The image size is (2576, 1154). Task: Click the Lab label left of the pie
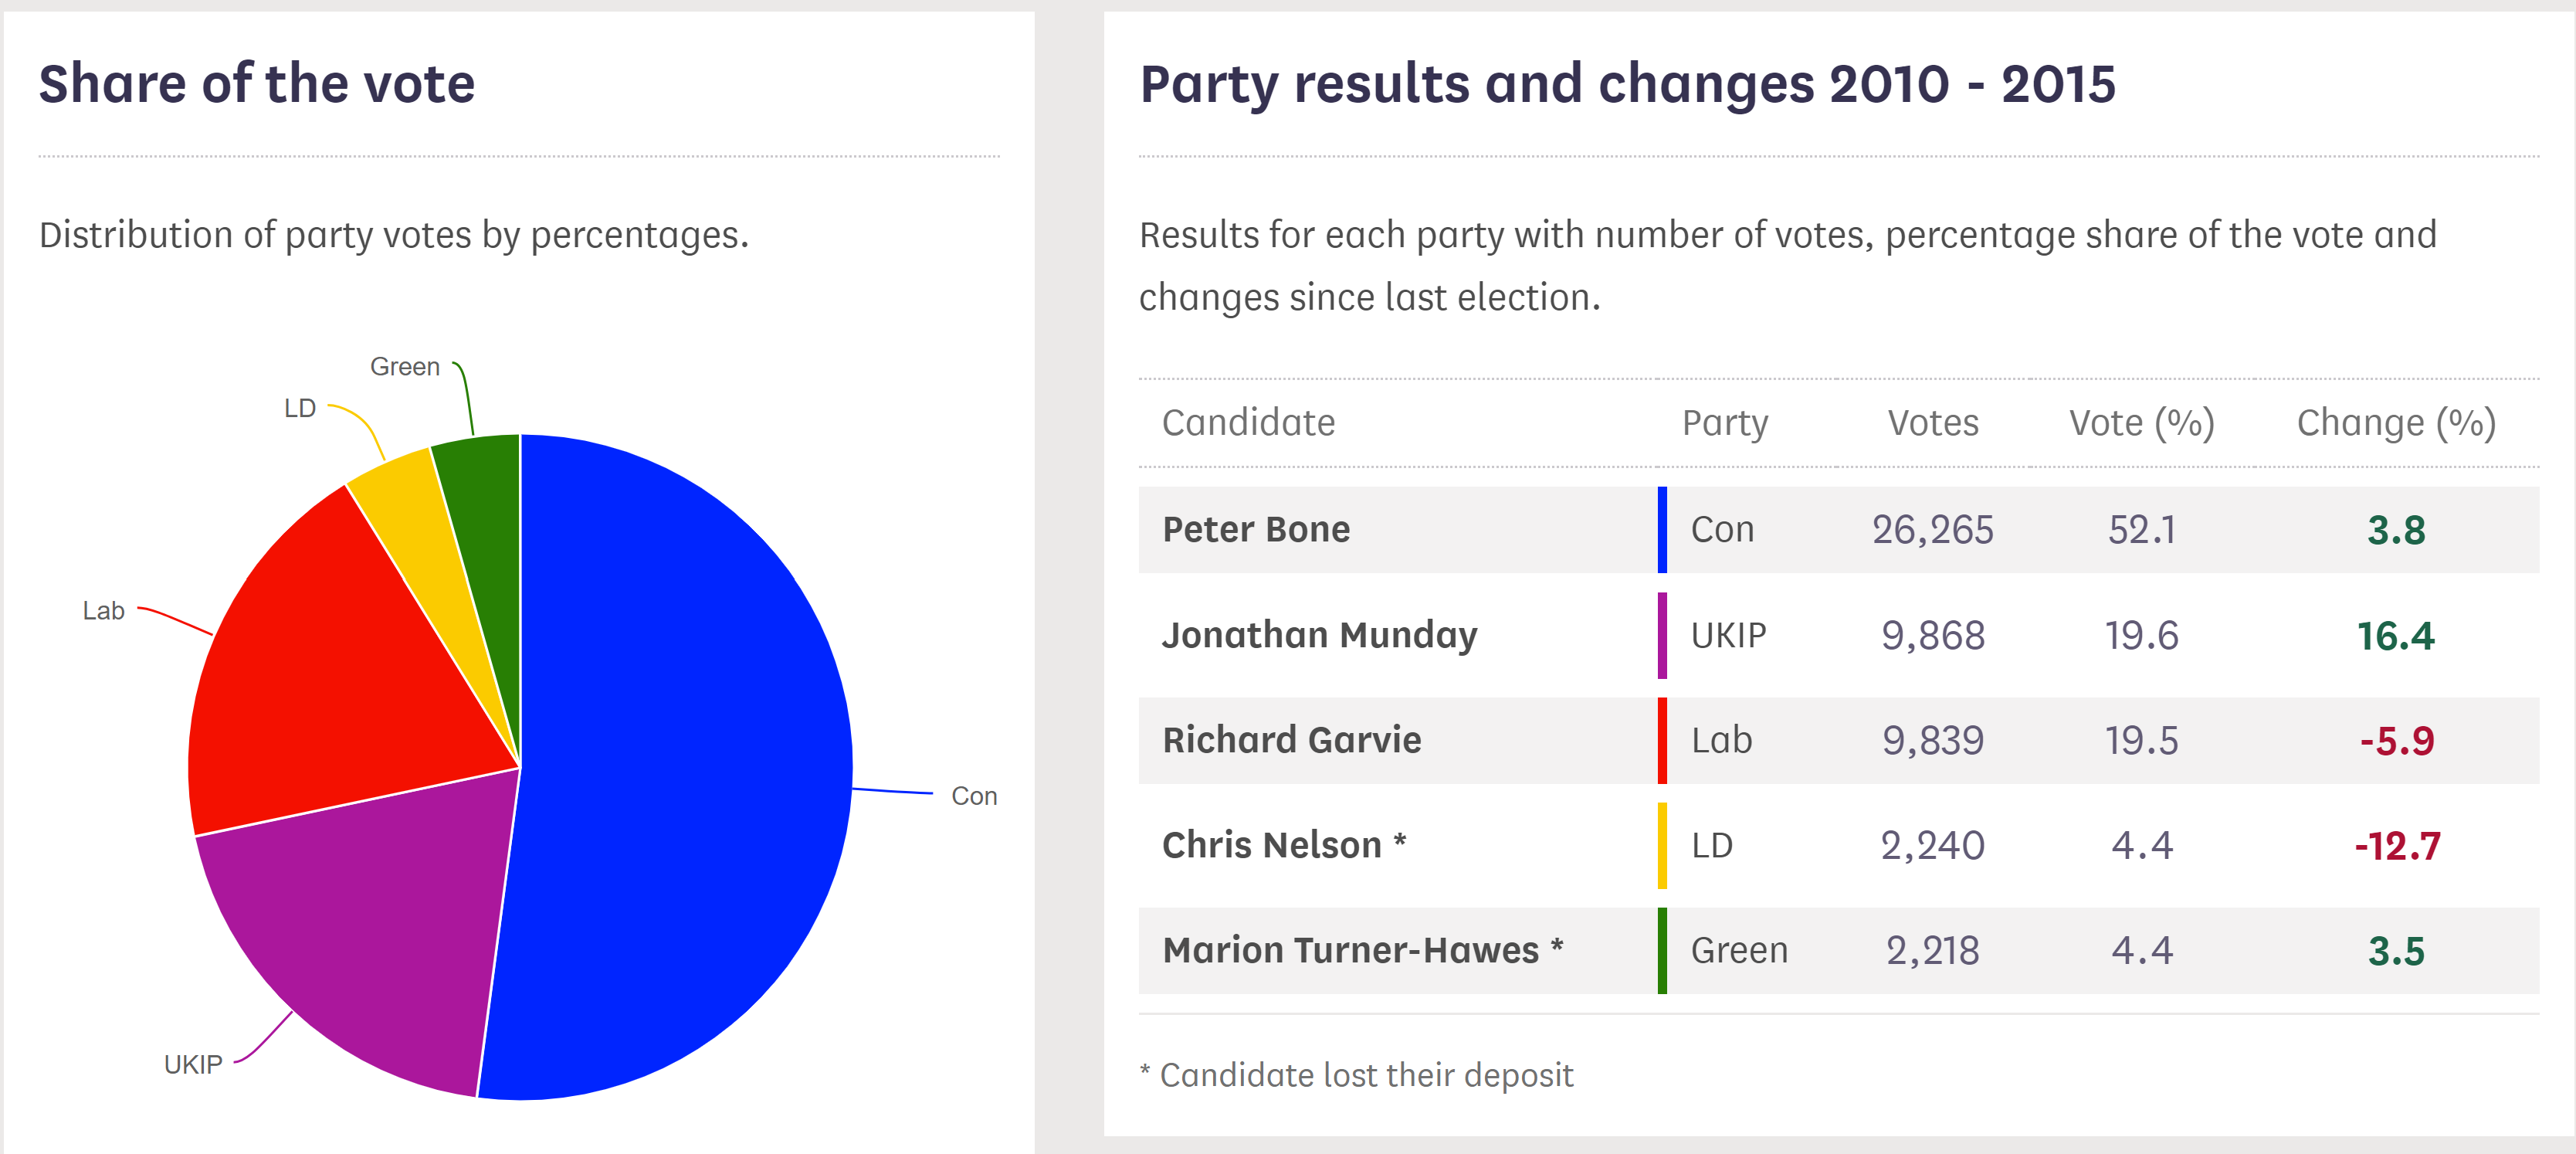(103, 610)
